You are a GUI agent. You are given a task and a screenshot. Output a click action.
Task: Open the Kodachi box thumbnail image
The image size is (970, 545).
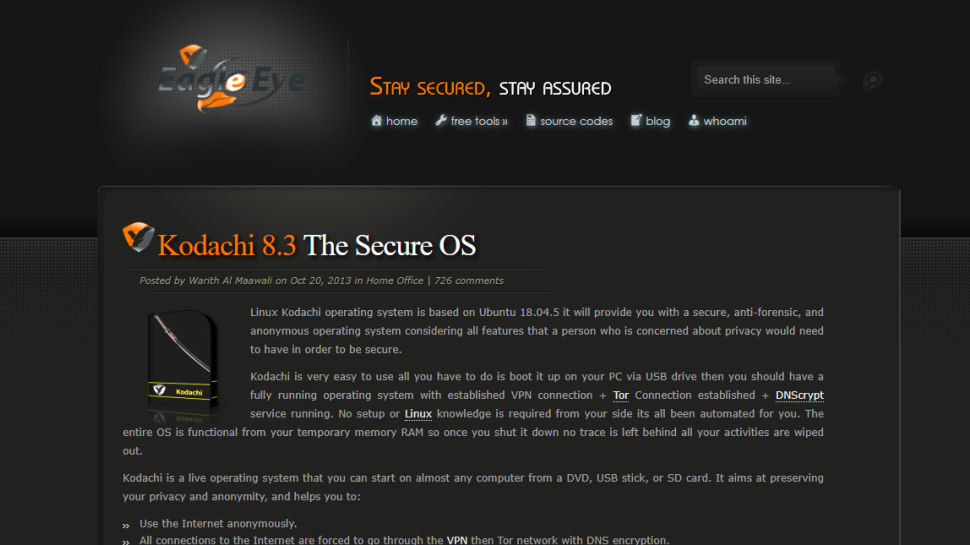pos(182,363)
